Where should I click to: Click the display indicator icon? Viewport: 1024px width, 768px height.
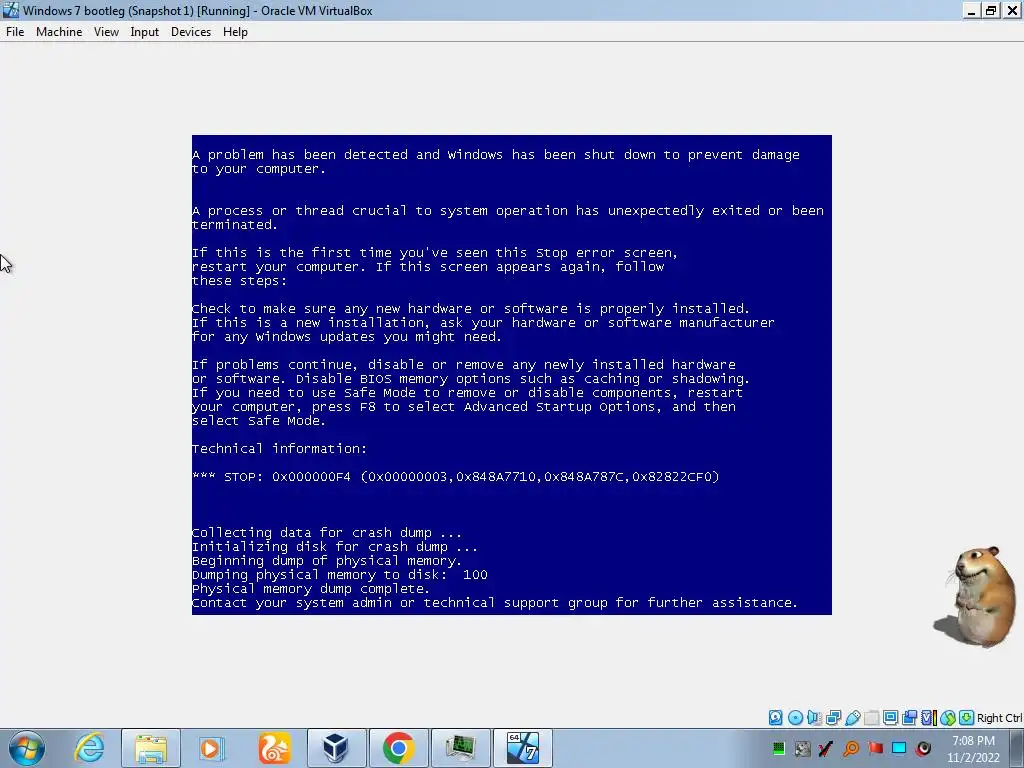pos(890,718)
